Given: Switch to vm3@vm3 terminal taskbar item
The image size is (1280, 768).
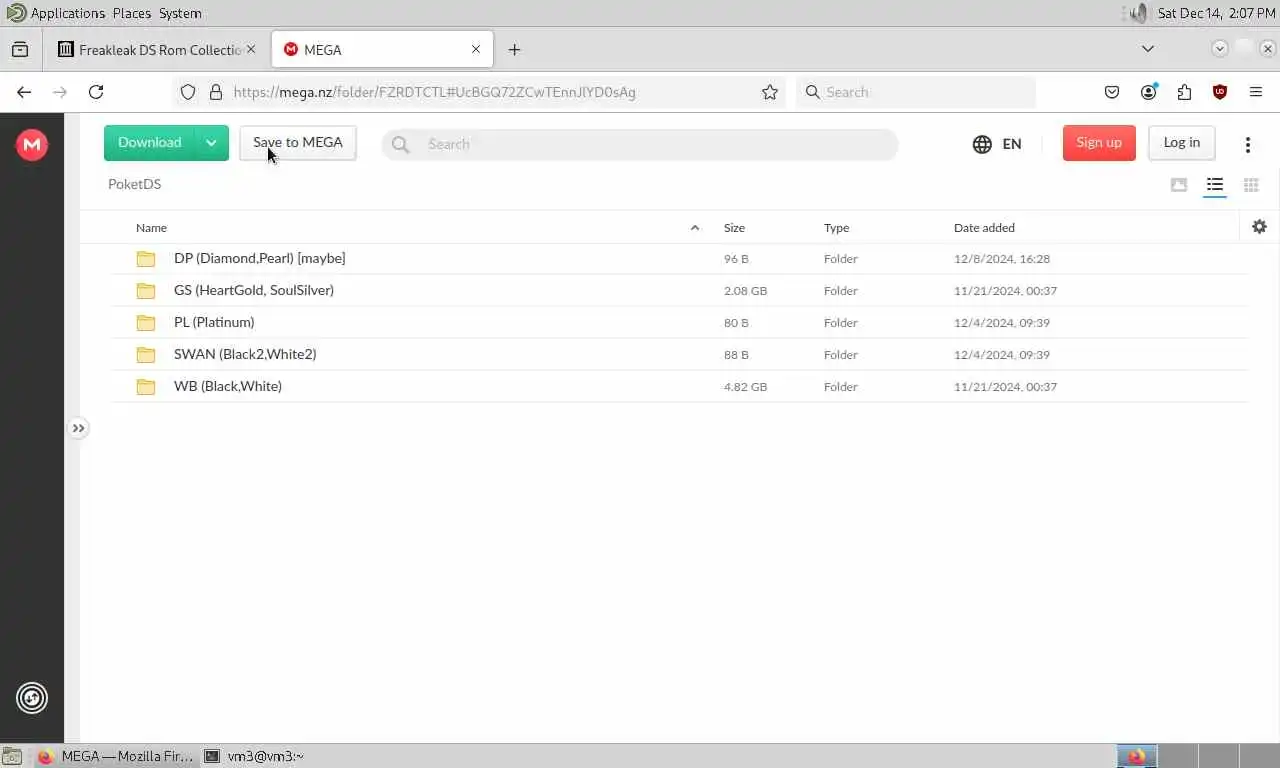Looking at the screenshot, I should click(255, 756).
